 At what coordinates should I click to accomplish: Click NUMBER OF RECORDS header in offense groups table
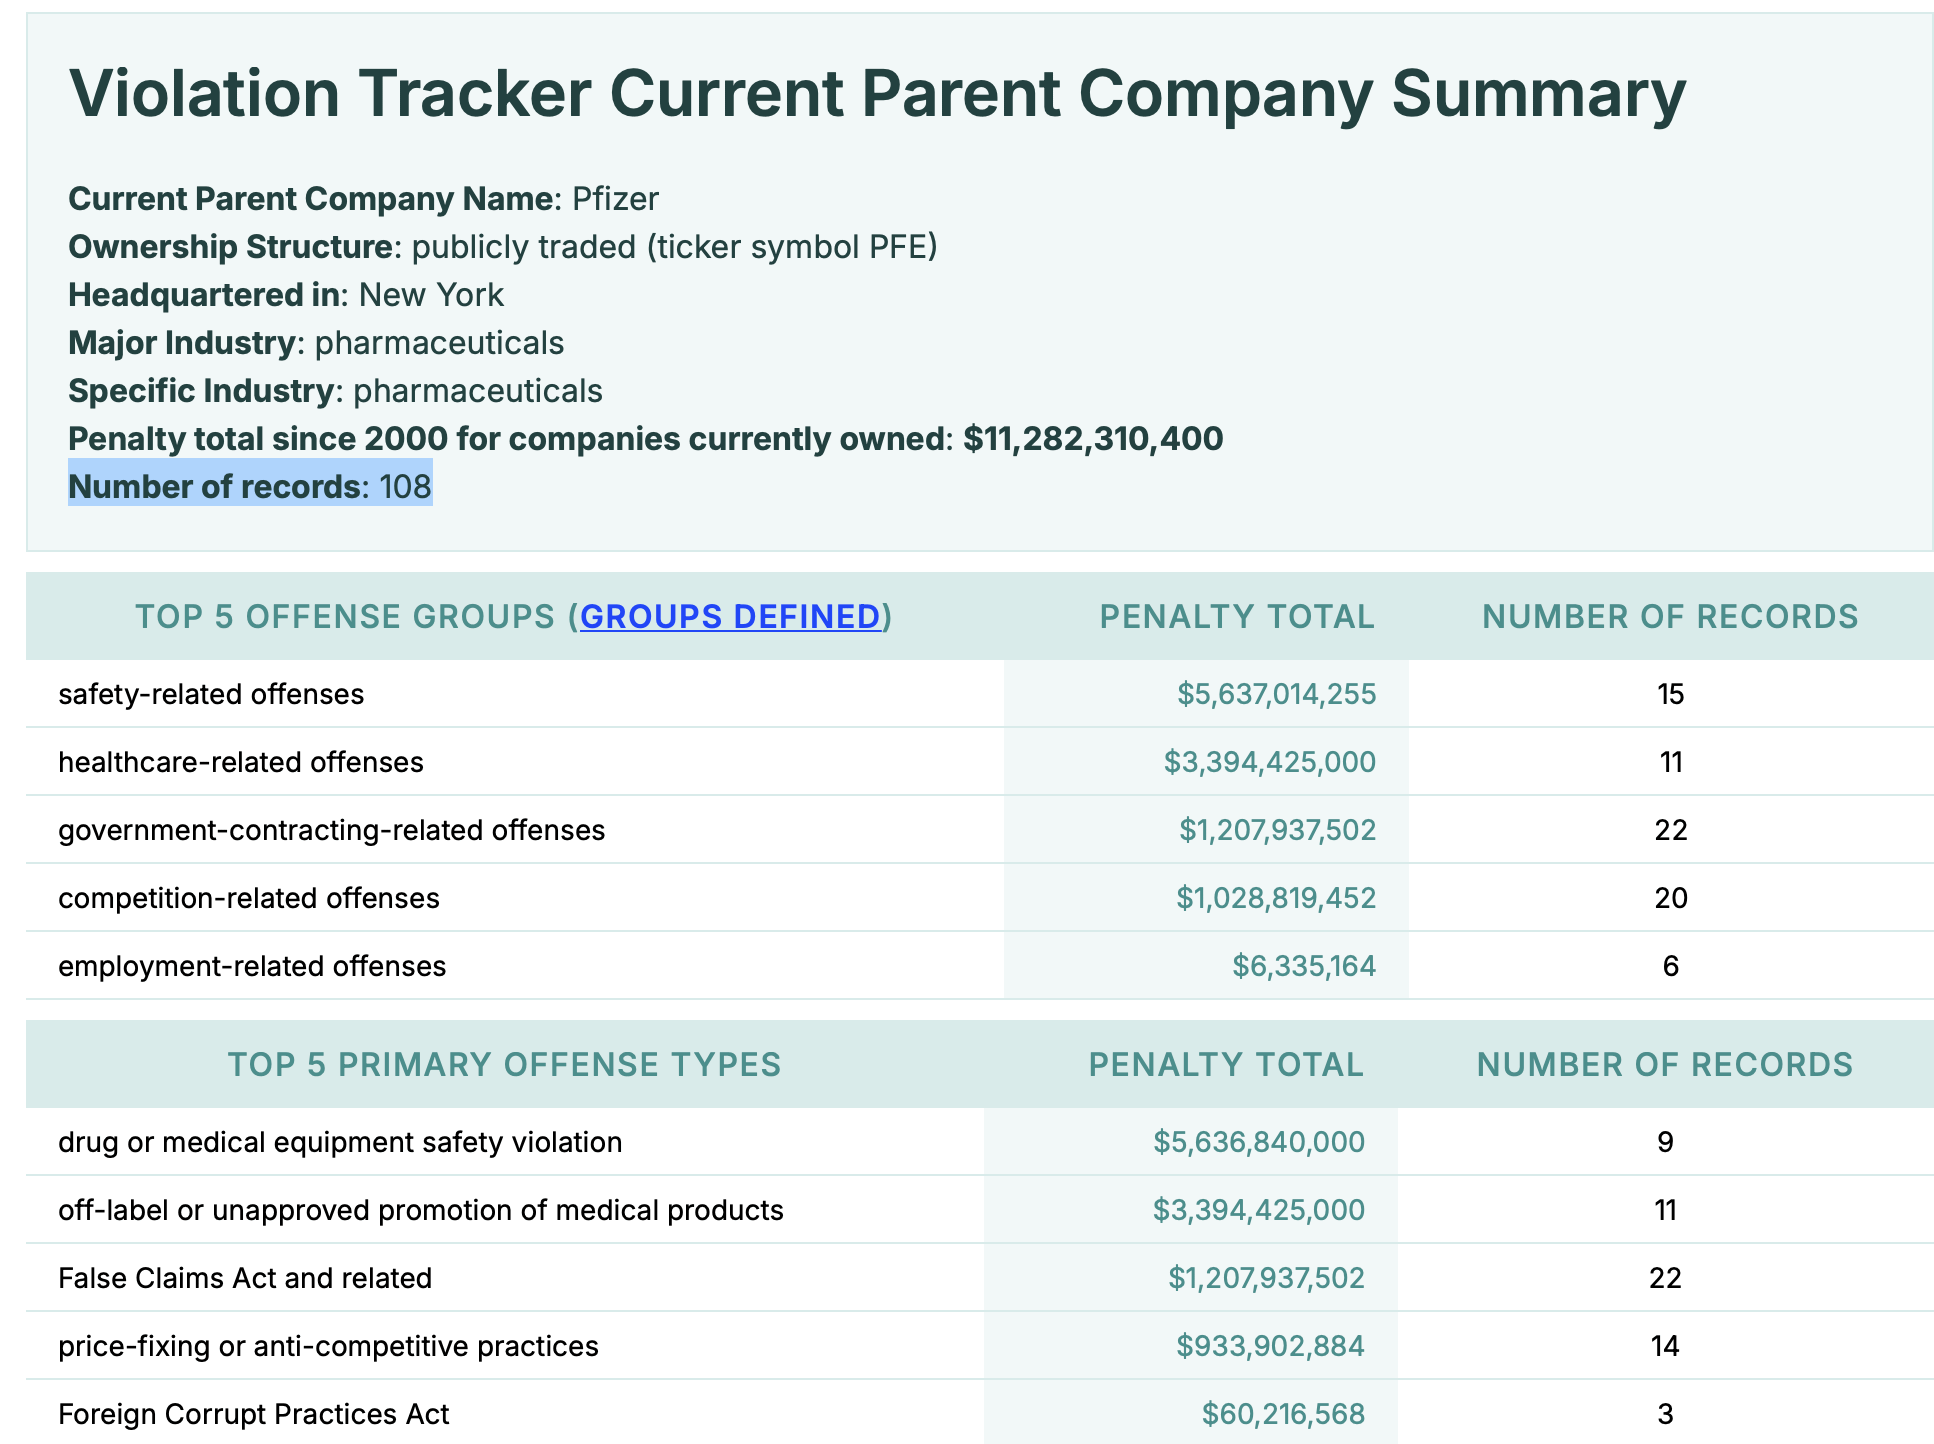tap(1670, 616)
